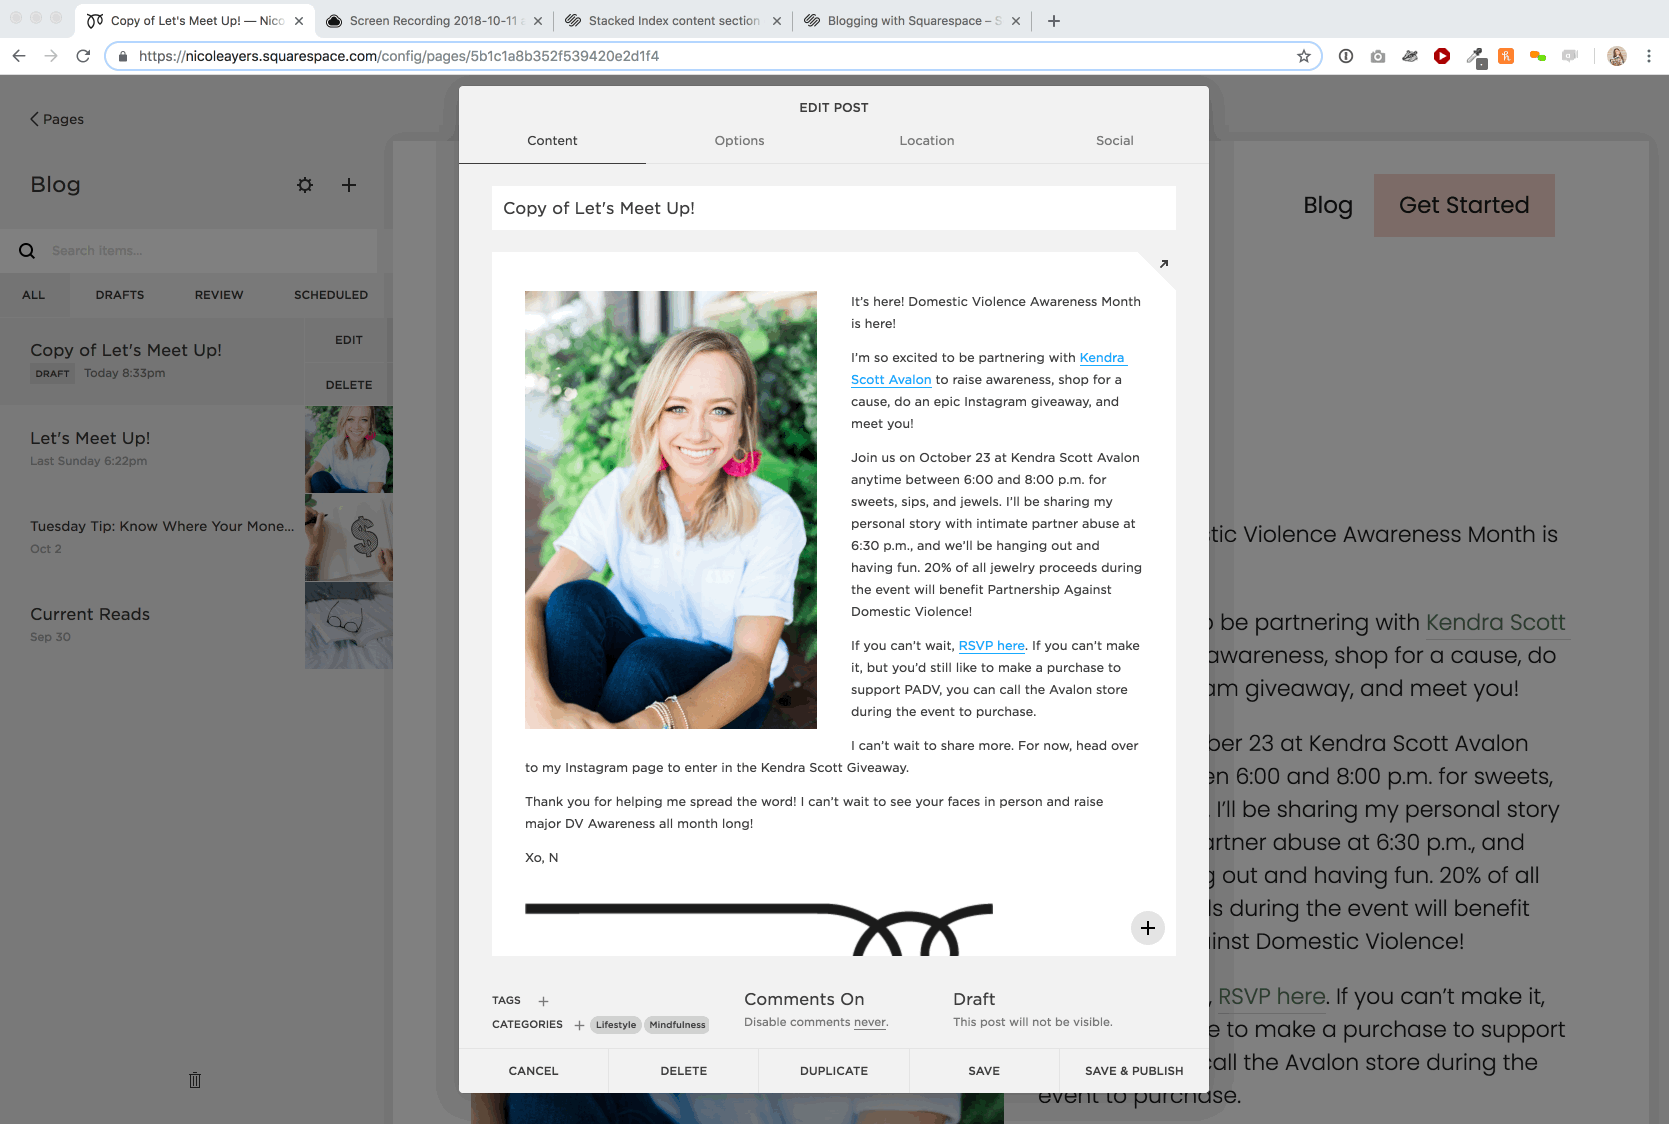Open Chrome menu with three dots
Screen dimensions: 1669x1124
click(1649, 56)
